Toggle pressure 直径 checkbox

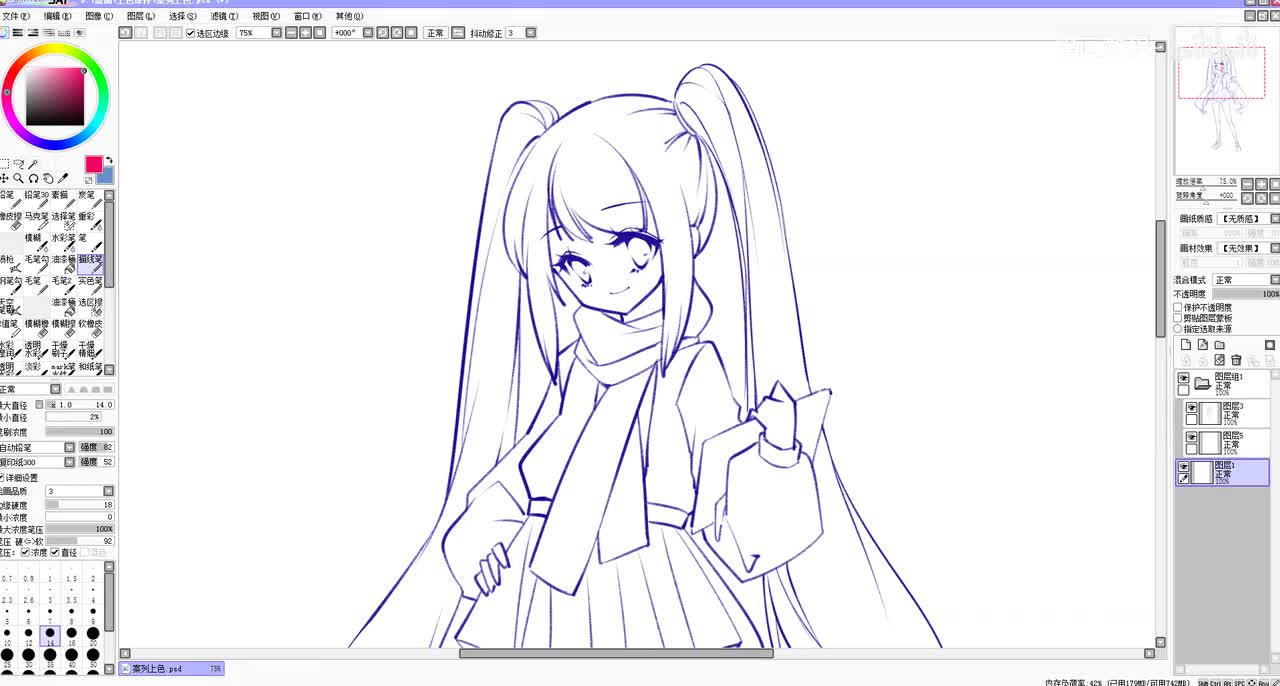(55, 552)
